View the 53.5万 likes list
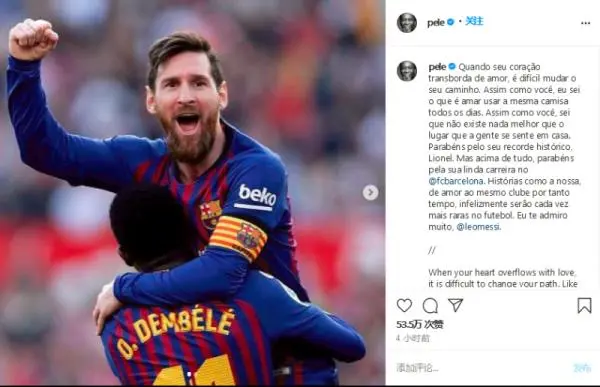Image resolution: width=600 pixels, height=387 pixels. click(x=420, y=325)
